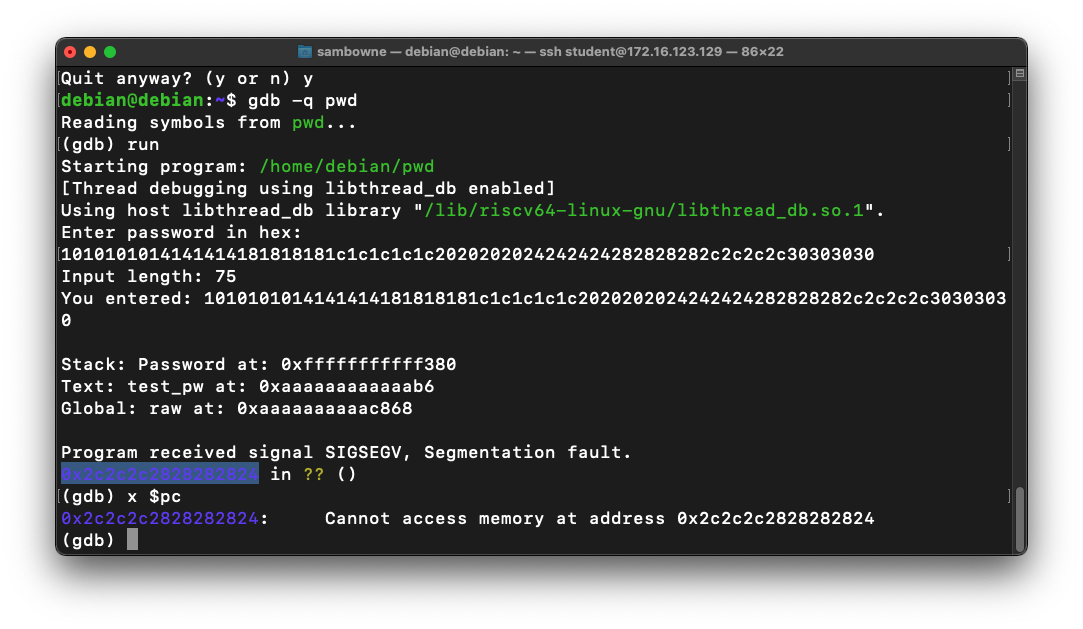
Task: Click the red close window button
Action: pos(70,52)
